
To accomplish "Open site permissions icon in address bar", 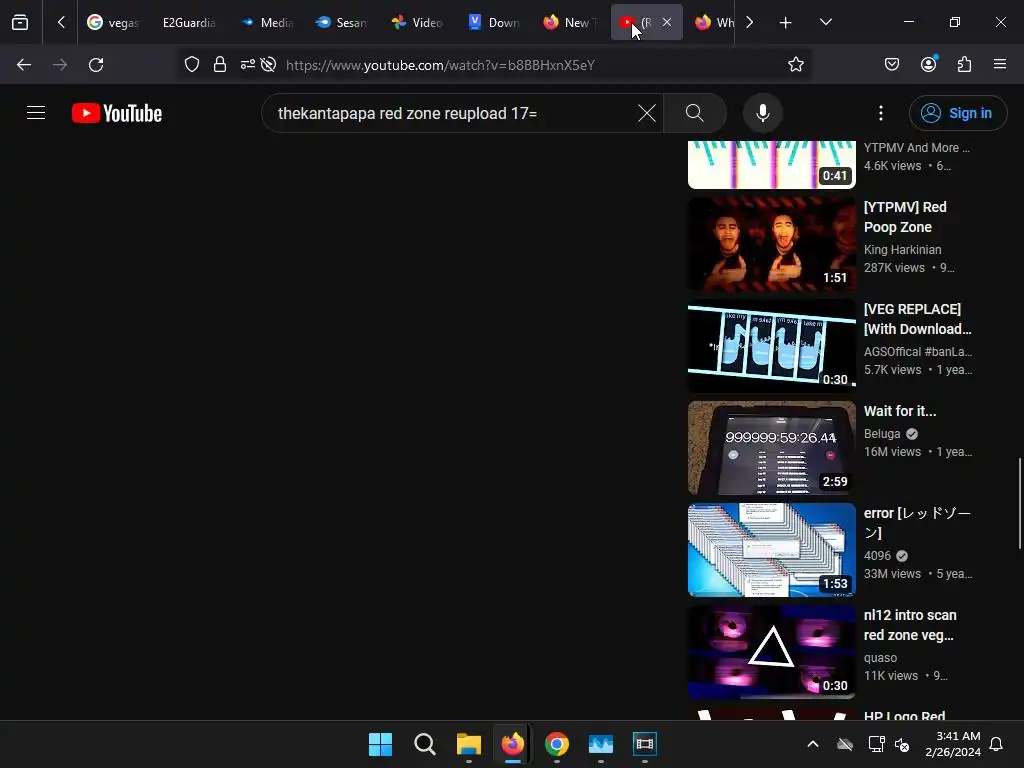I will (x=248, y=65).
